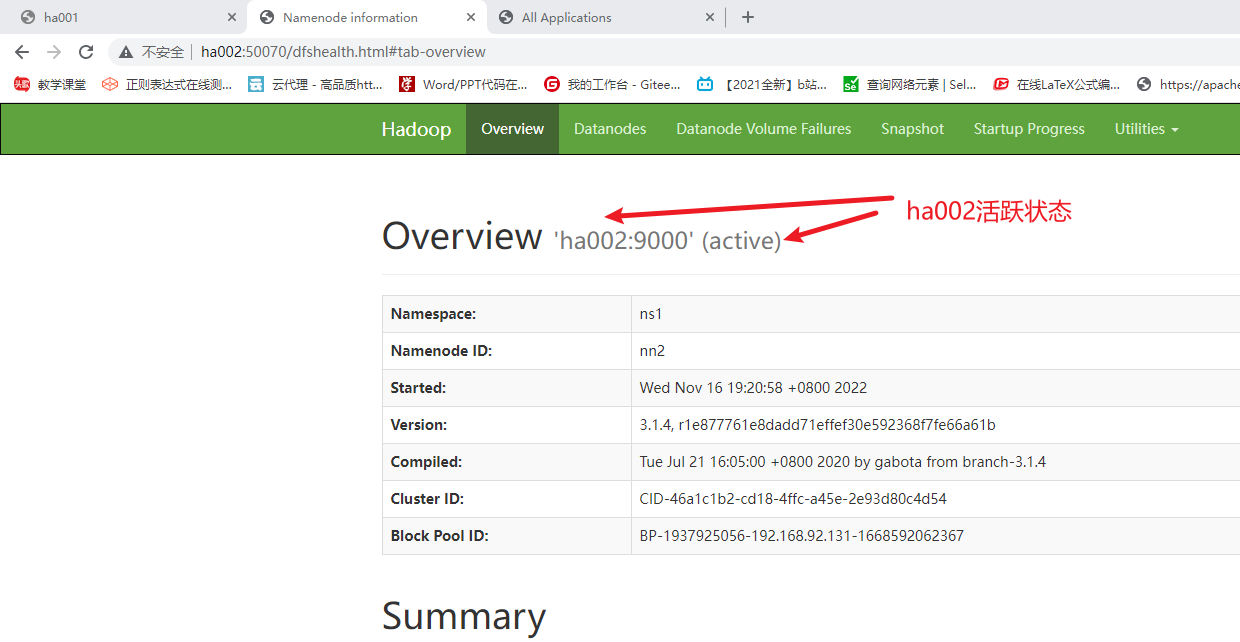
Task: Click the Namenode ID: row label
Action: tap(441, 351)
